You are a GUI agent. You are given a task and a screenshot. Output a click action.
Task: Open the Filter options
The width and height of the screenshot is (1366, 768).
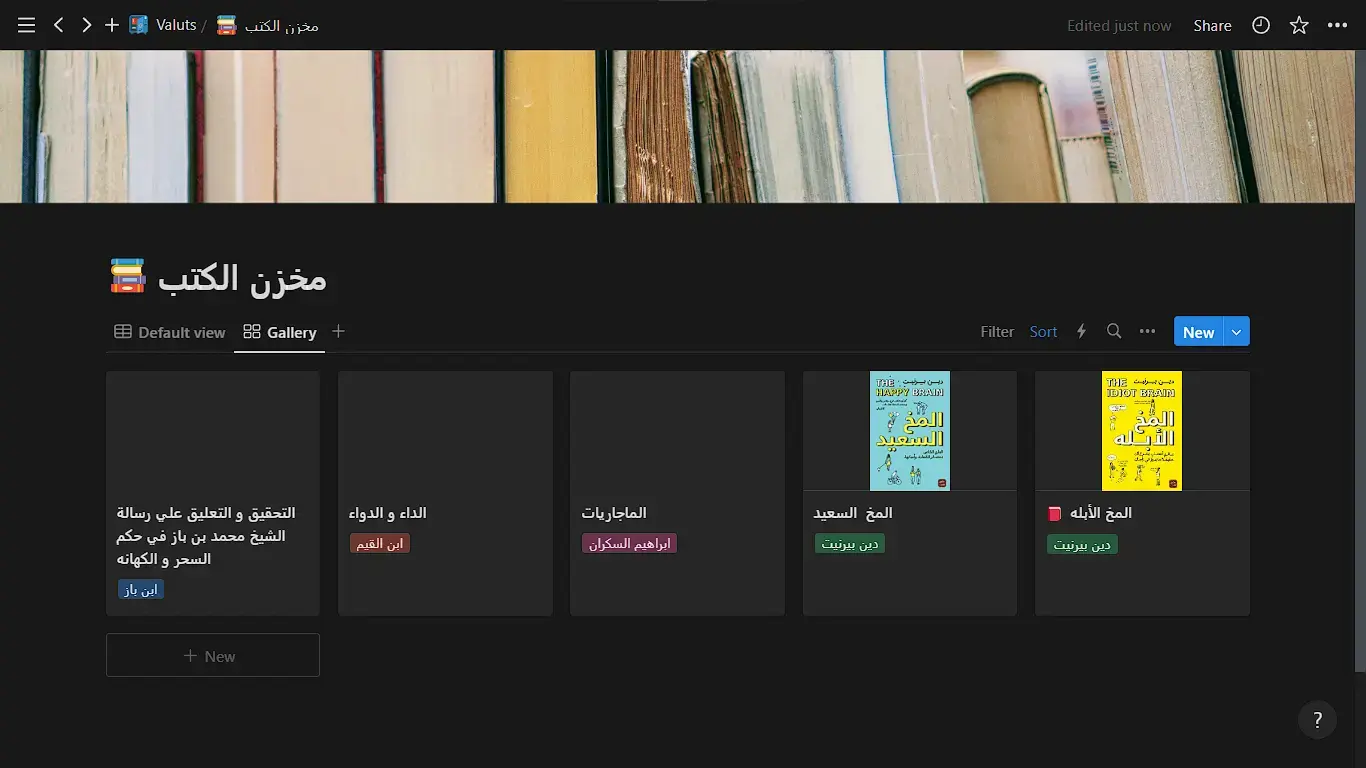click(996, 331)
